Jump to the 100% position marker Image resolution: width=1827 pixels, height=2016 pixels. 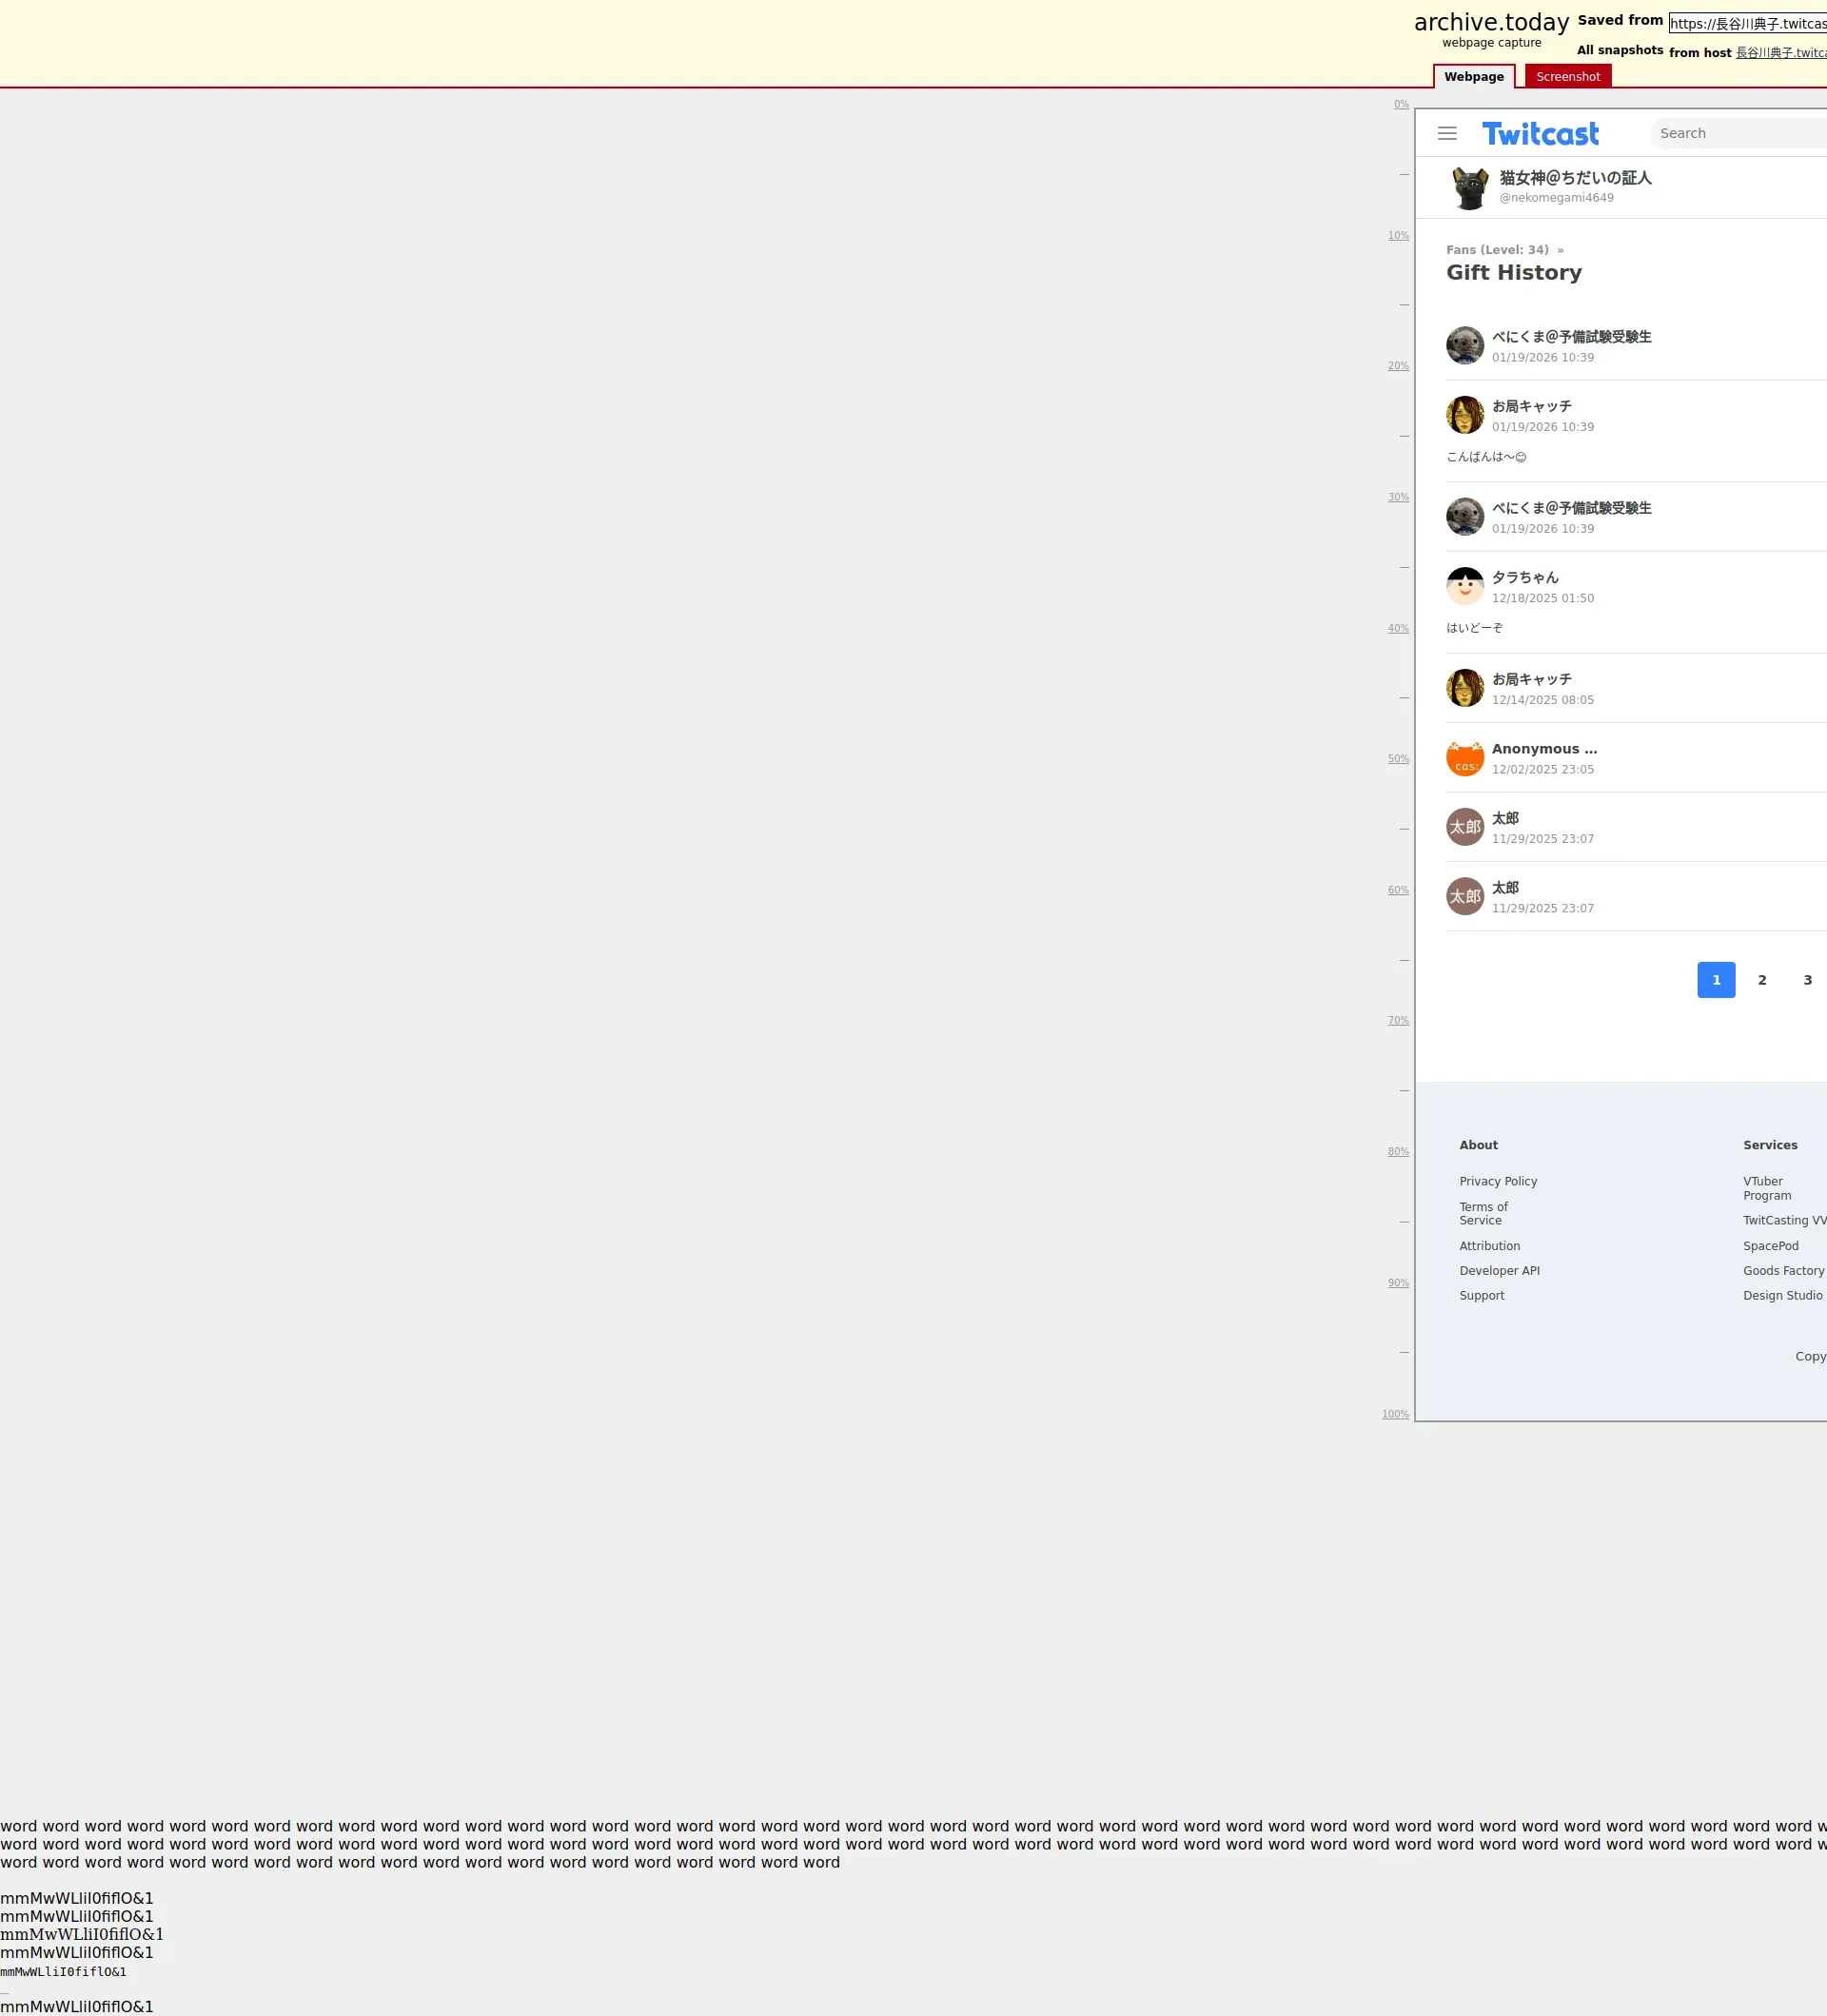[x=1394, y=1415]
